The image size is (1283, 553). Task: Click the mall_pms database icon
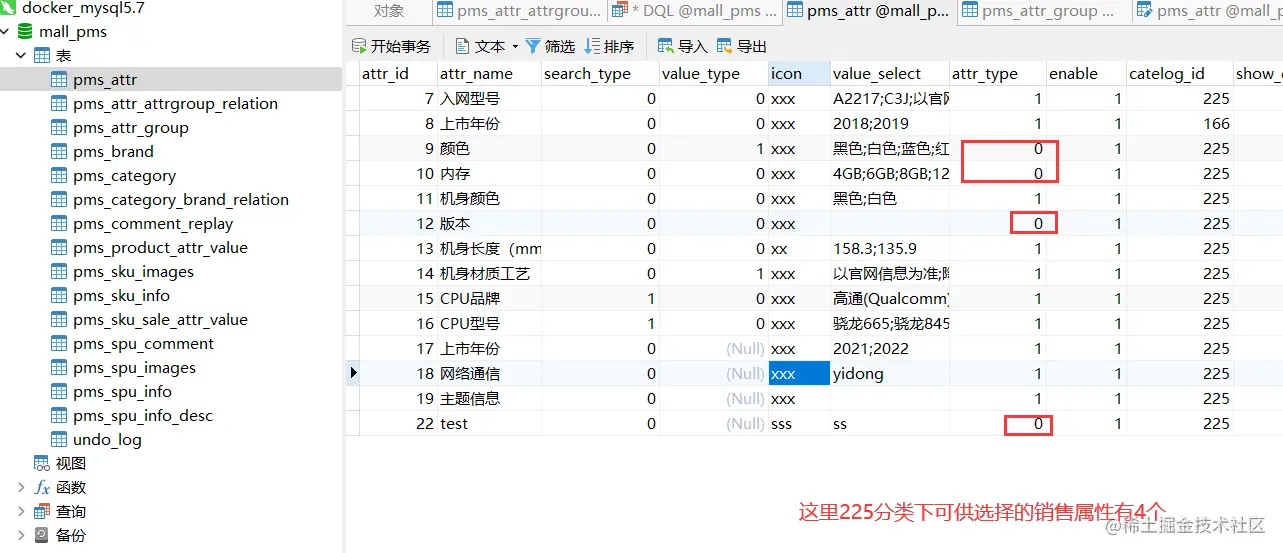(25, 32)
